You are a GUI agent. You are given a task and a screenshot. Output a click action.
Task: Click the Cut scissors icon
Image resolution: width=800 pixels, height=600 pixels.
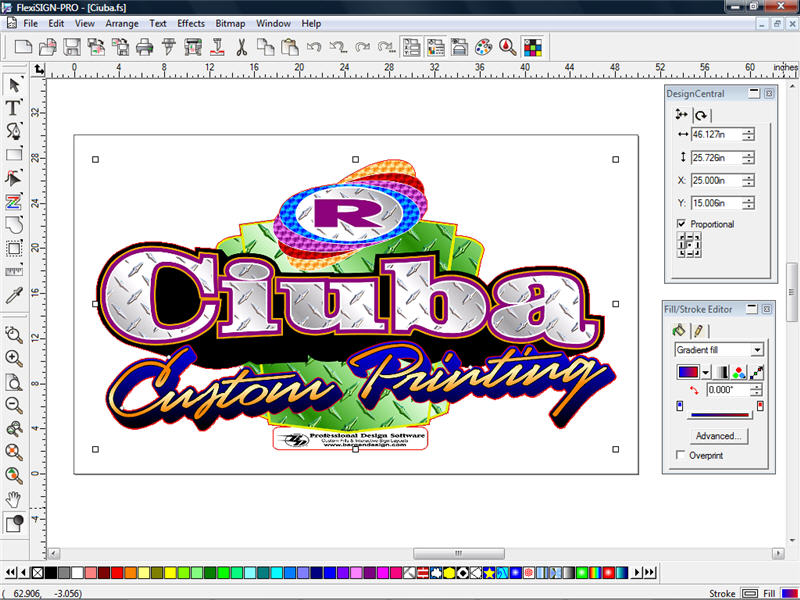click(242, 46)
